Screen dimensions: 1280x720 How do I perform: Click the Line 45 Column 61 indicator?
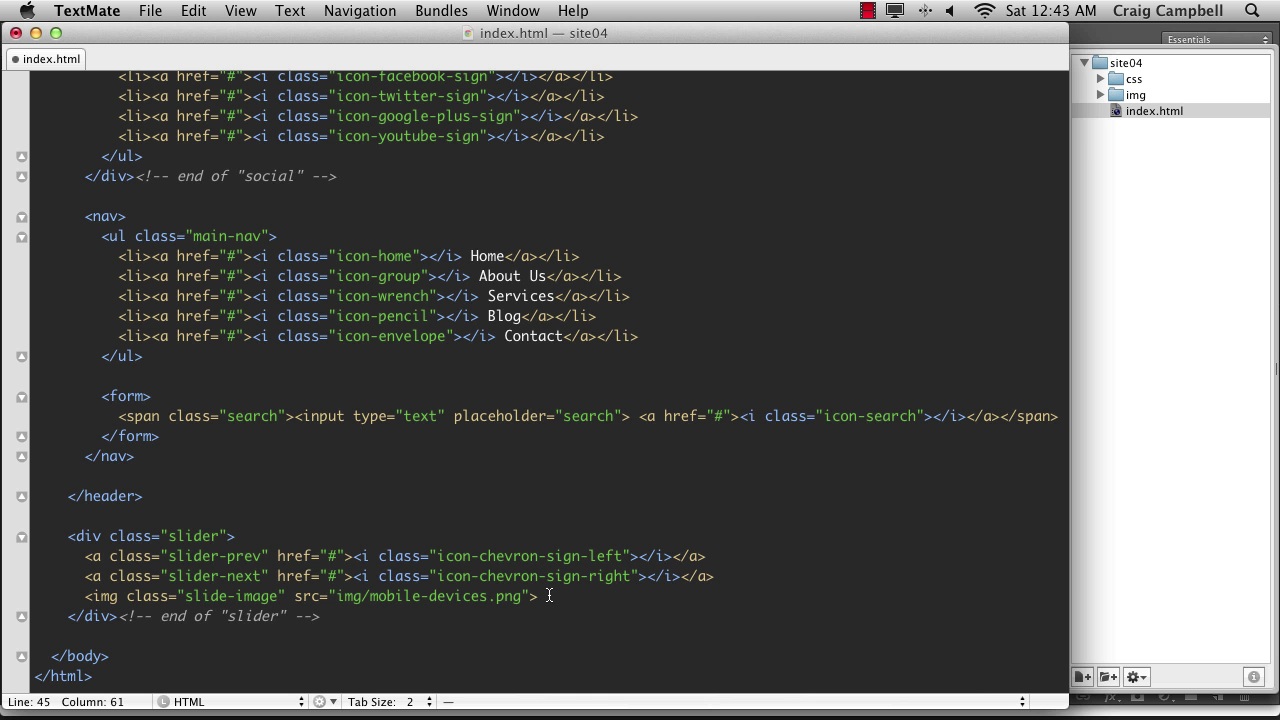point(66,702)
